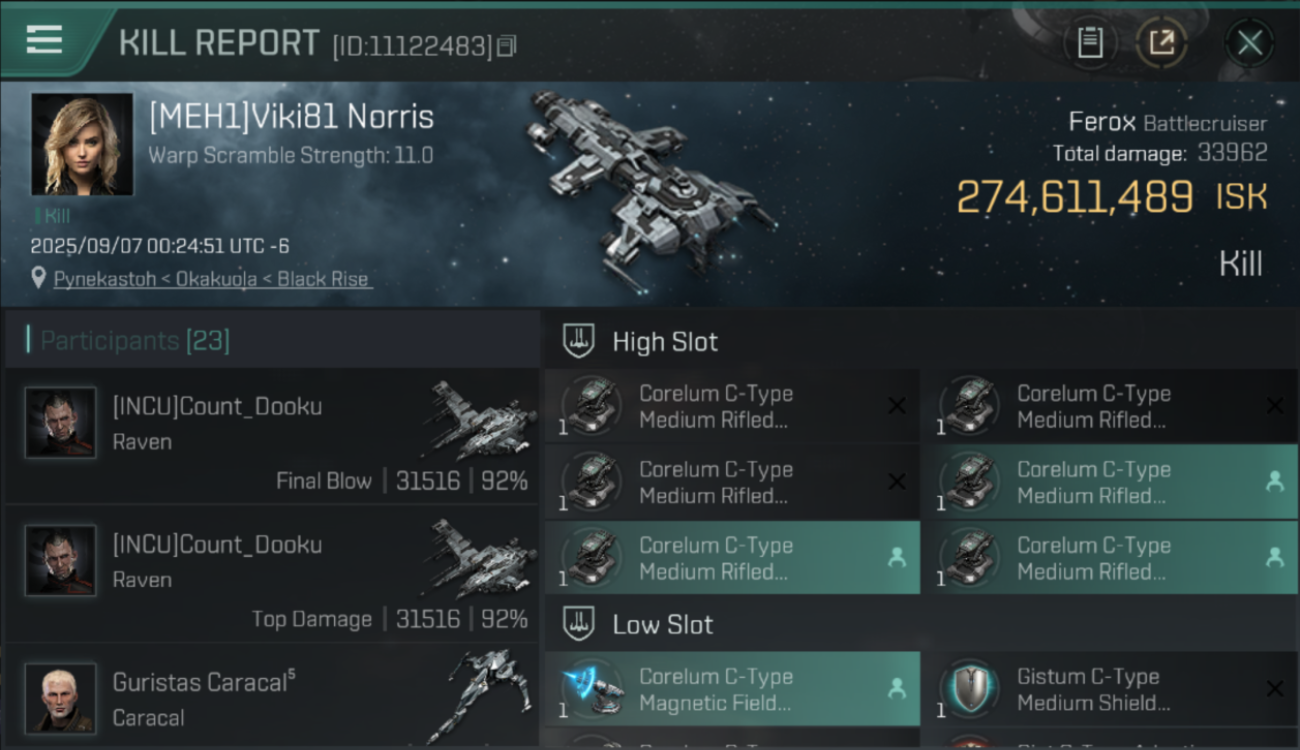Open Guristas Caracal participant portrait
Image resolution: width=1300 pixels, height=750 pixels.
pyautogui.click(x=61, y=697)
